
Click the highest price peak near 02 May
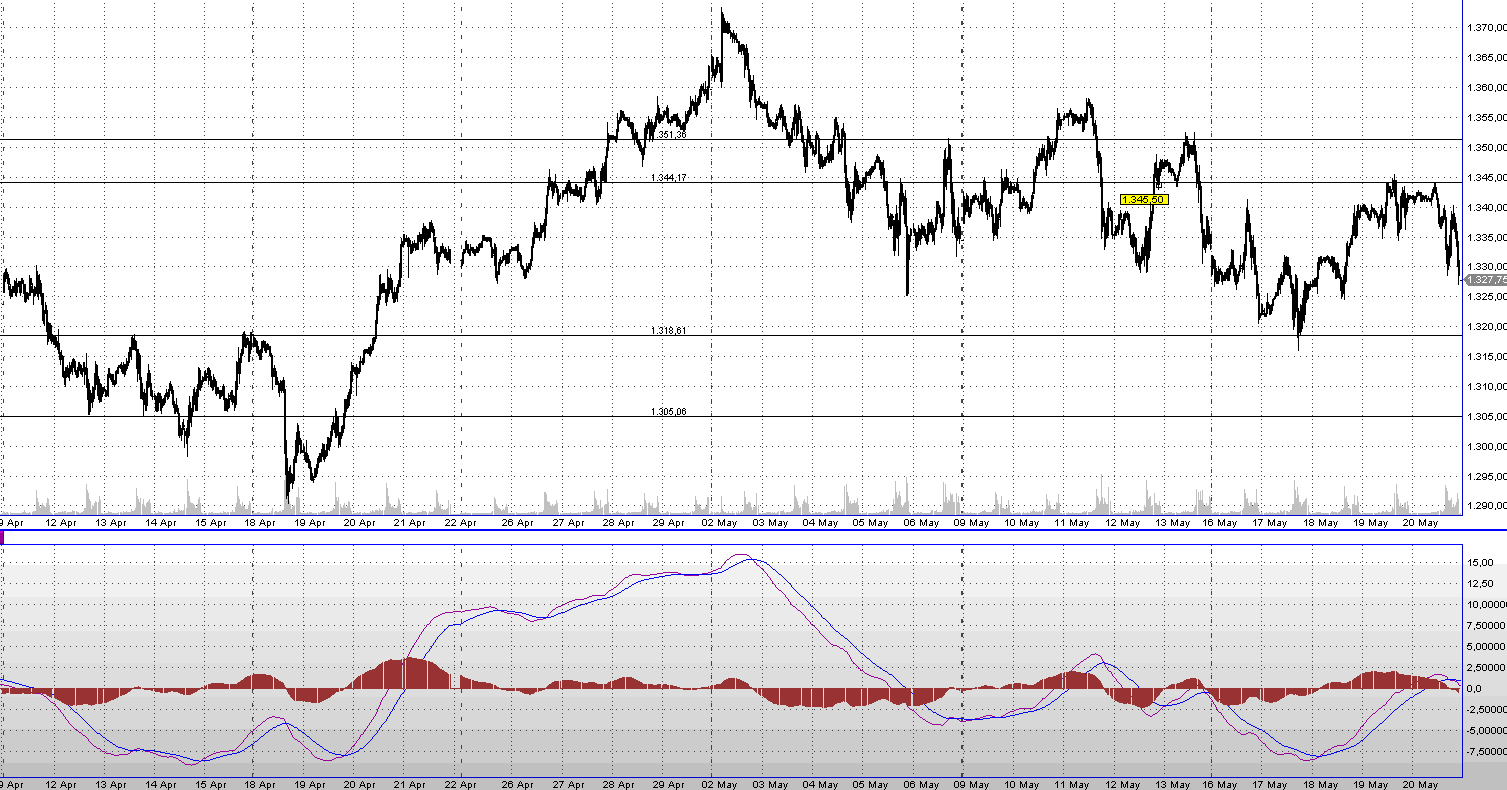(722, 12)
